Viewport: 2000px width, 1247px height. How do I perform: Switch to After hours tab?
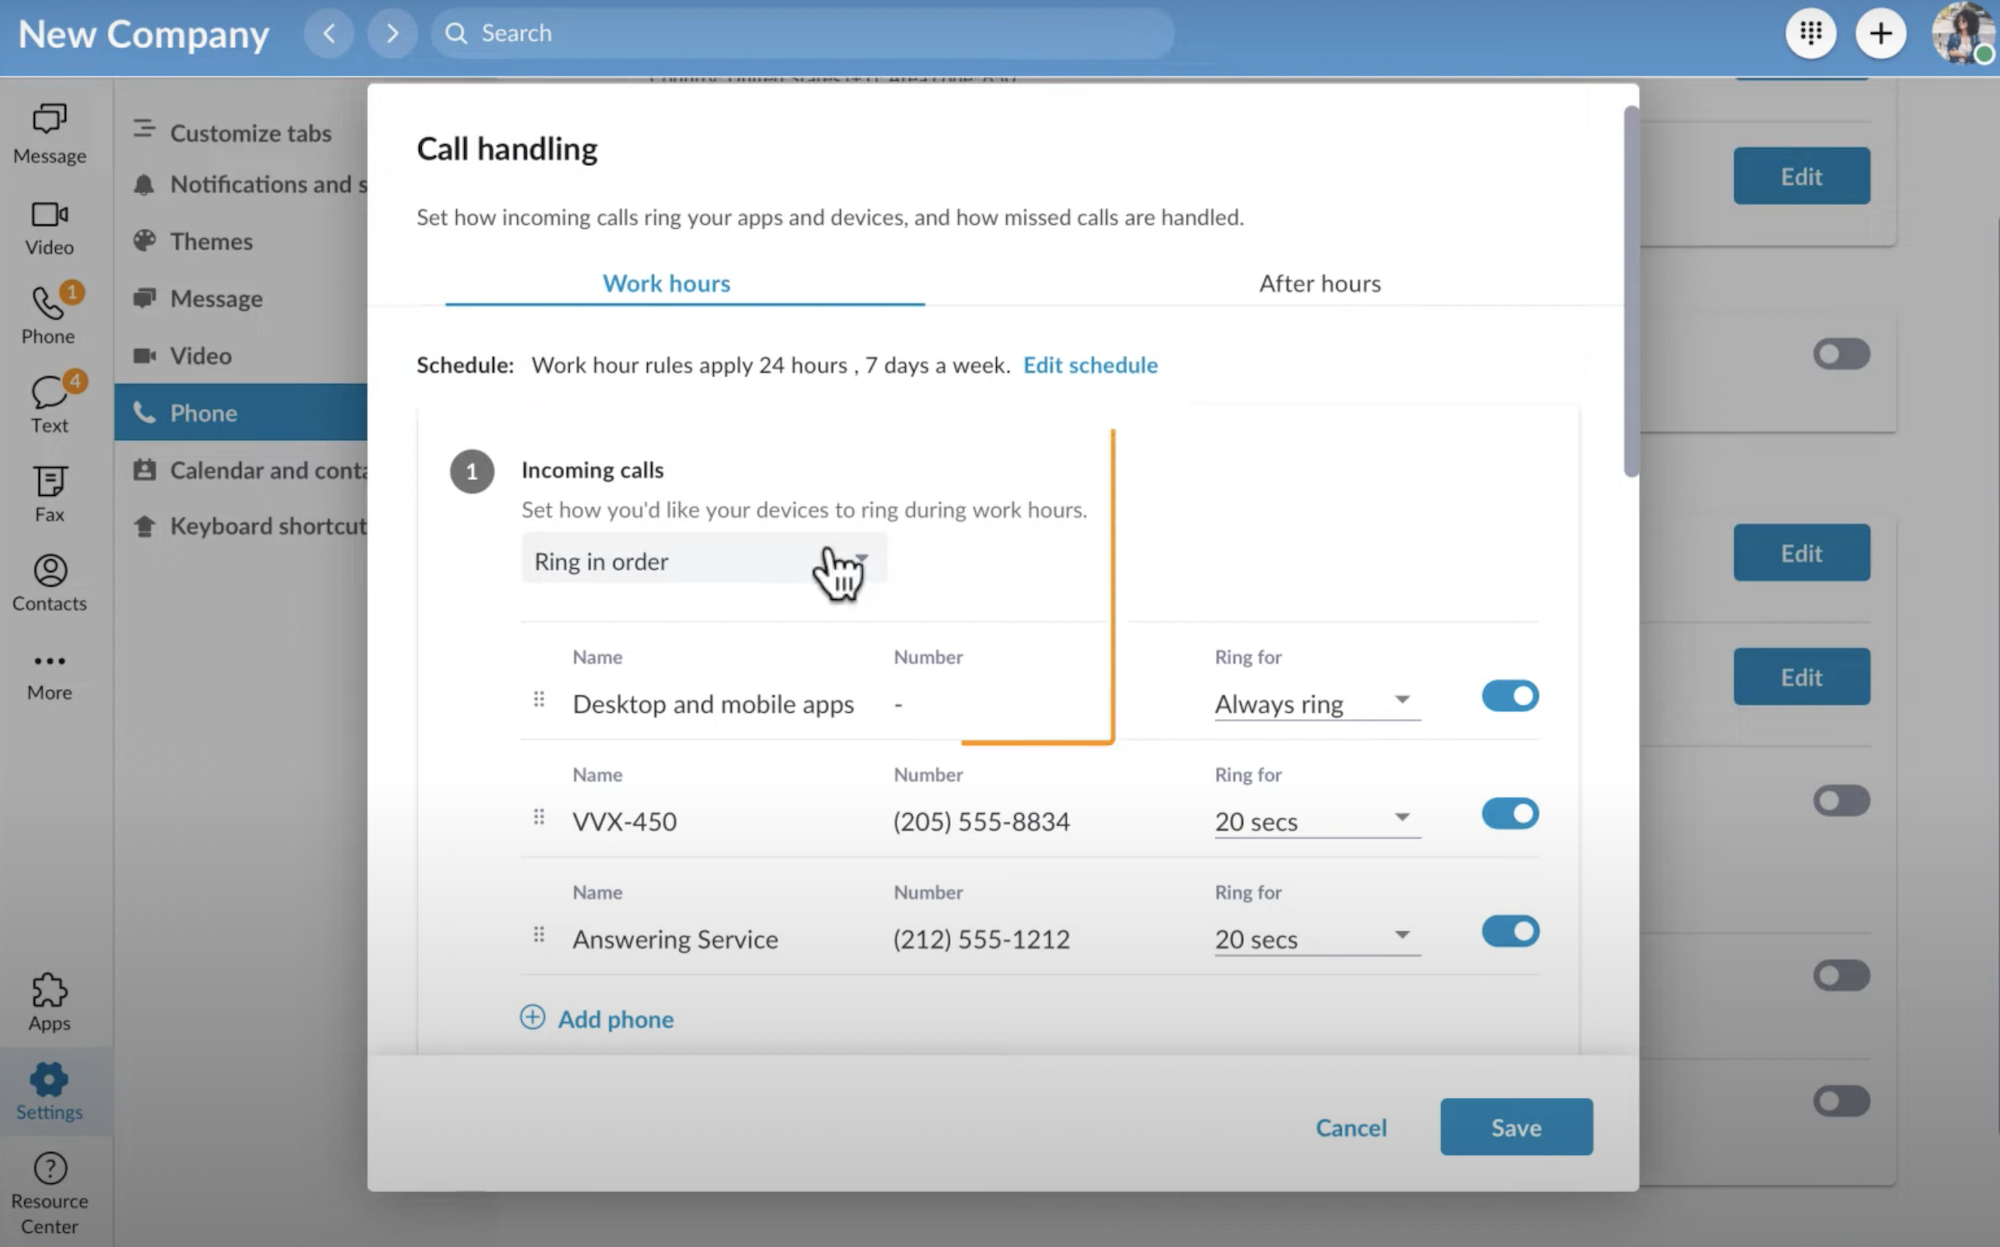1318,282
